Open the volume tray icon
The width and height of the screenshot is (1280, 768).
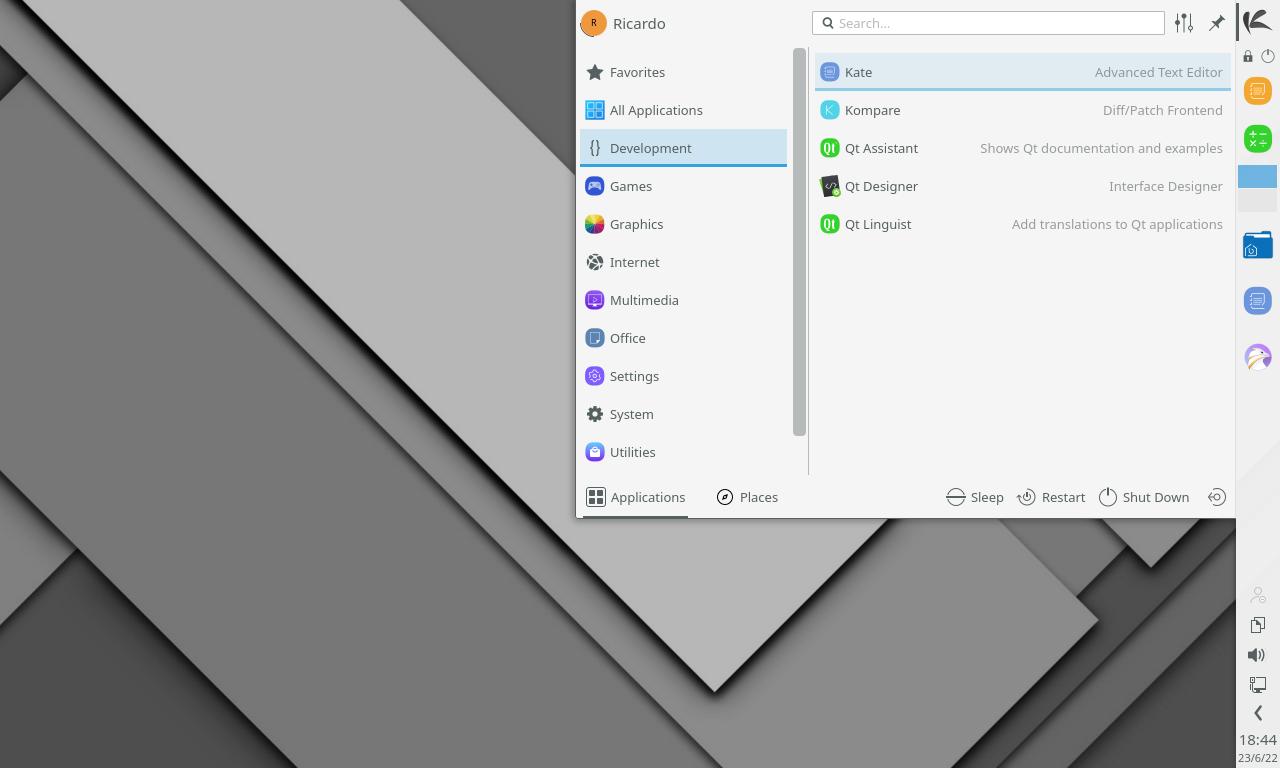pos(1258,655)
